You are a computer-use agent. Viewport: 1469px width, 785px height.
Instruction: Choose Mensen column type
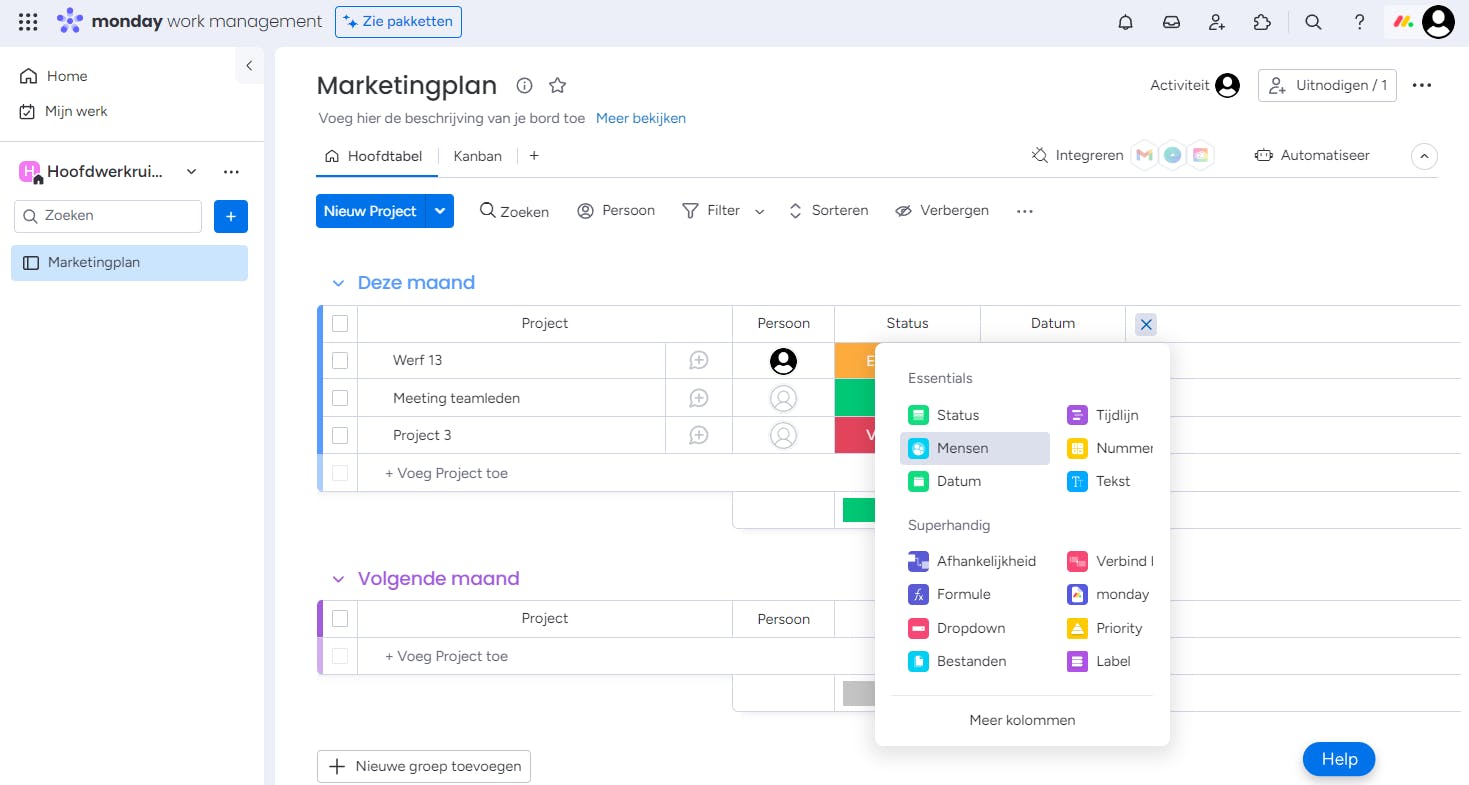[x=962, y=448]
